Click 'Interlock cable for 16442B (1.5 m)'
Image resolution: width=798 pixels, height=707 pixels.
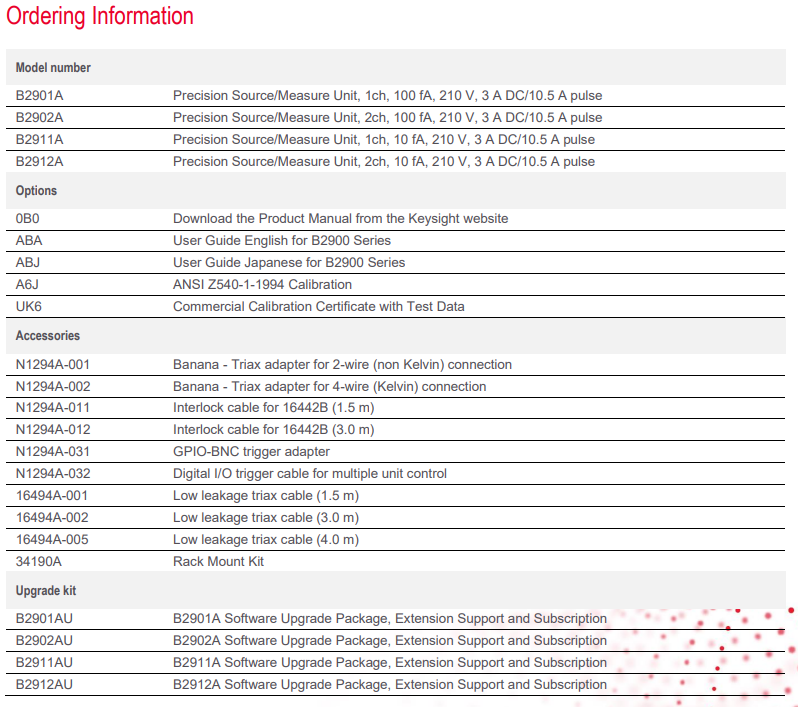point(274,408)
